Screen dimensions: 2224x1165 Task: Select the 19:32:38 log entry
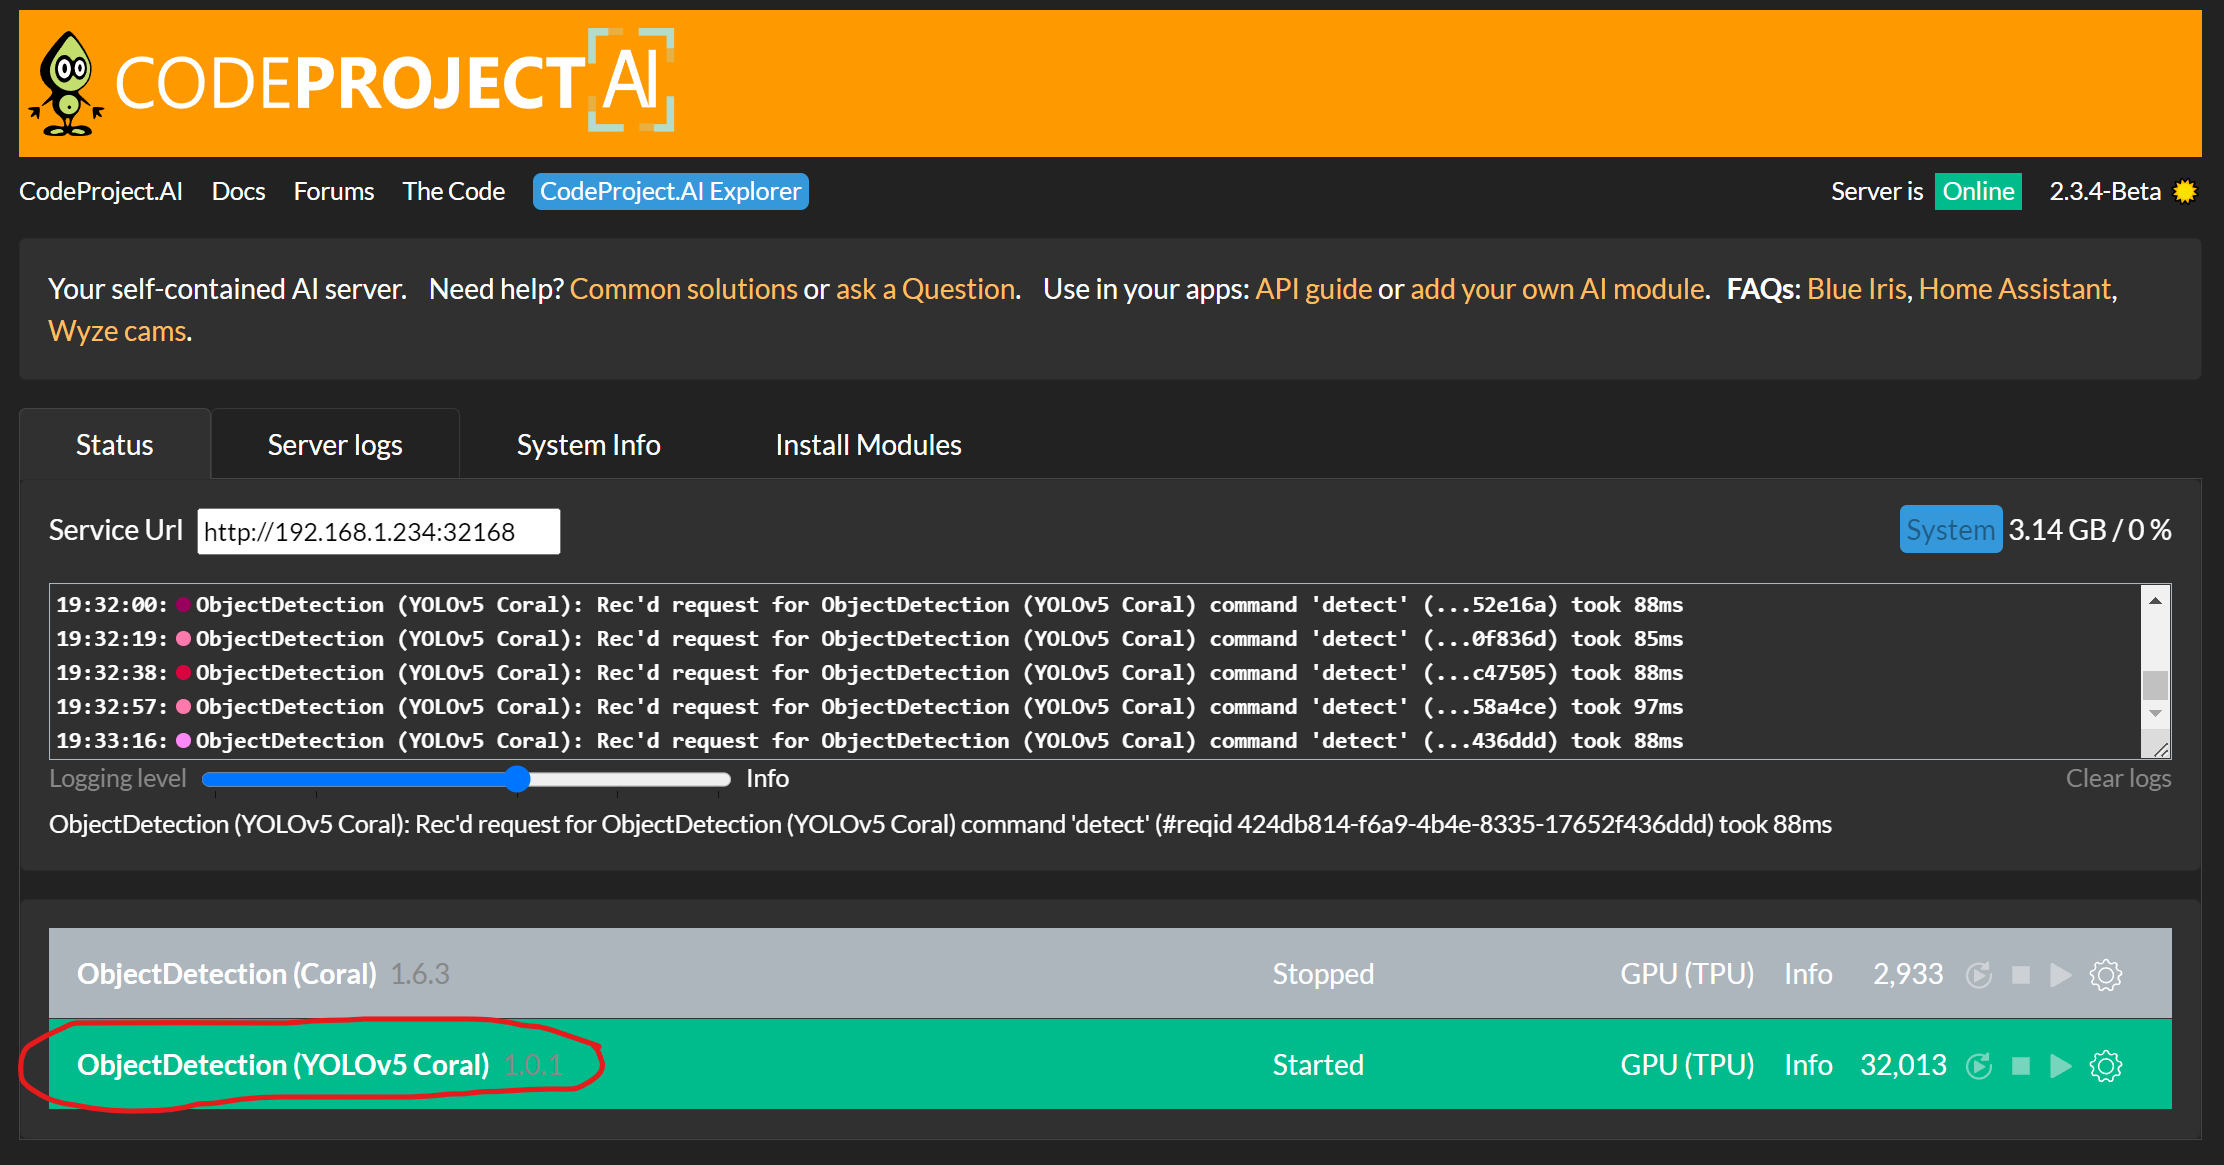870,672
